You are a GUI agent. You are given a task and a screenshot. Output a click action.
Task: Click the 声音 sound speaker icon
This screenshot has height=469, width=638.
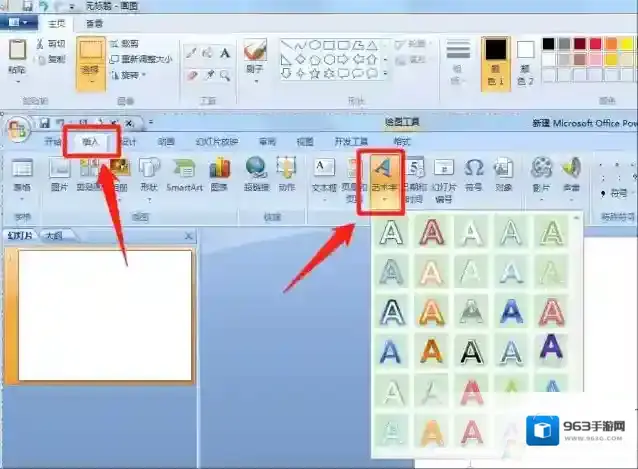click(571, 168)
